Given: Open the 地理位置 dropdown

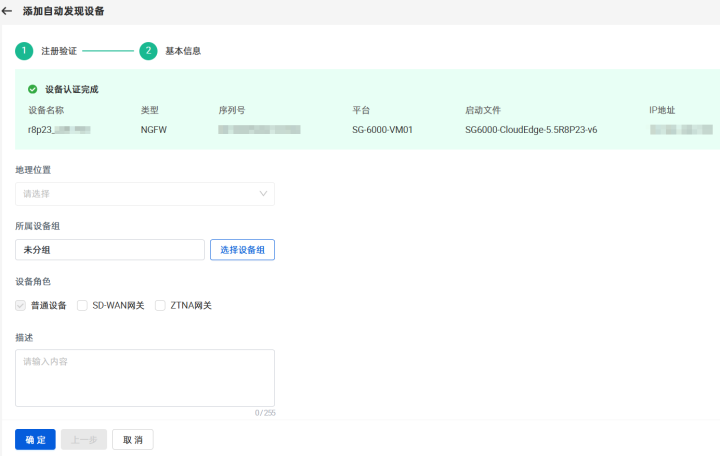Looking at the screenshot, I should (145, 194).
